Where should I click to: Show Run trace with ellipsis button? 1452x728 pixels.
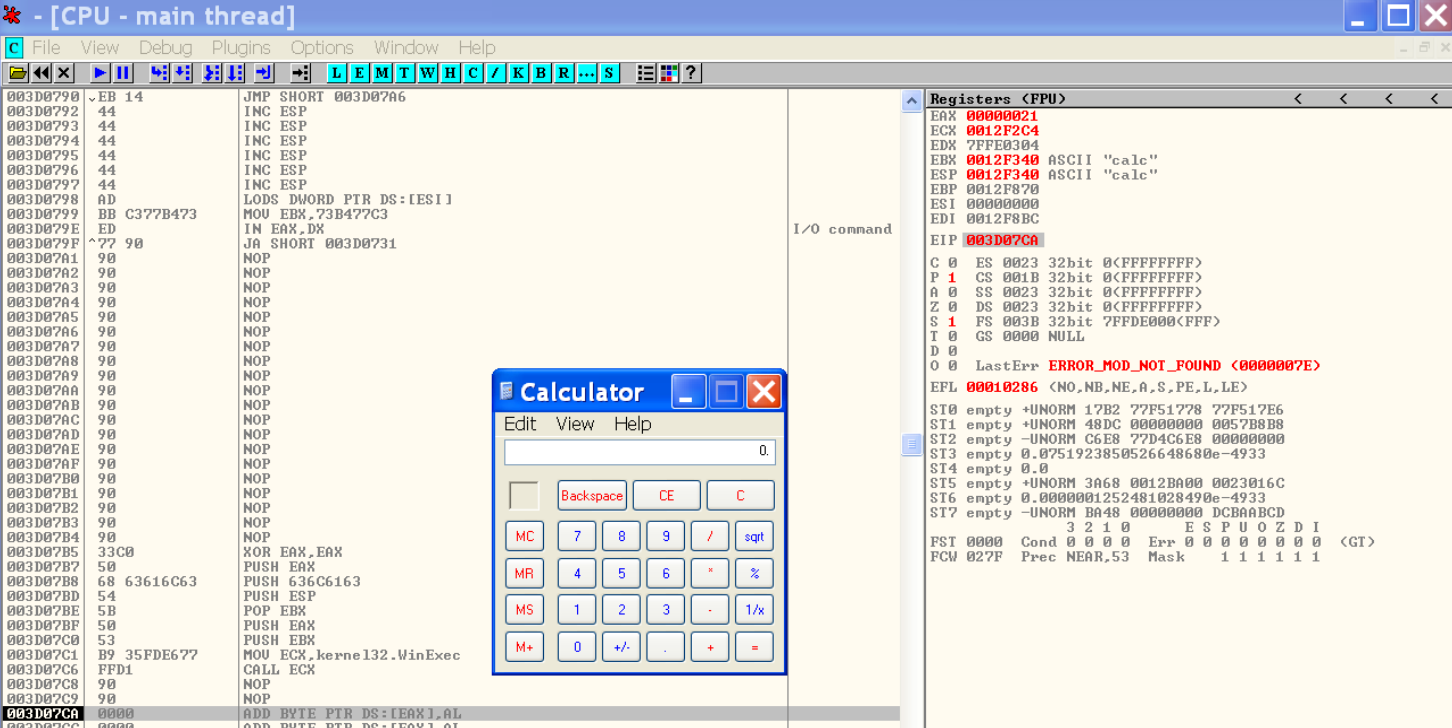(587, 73)
